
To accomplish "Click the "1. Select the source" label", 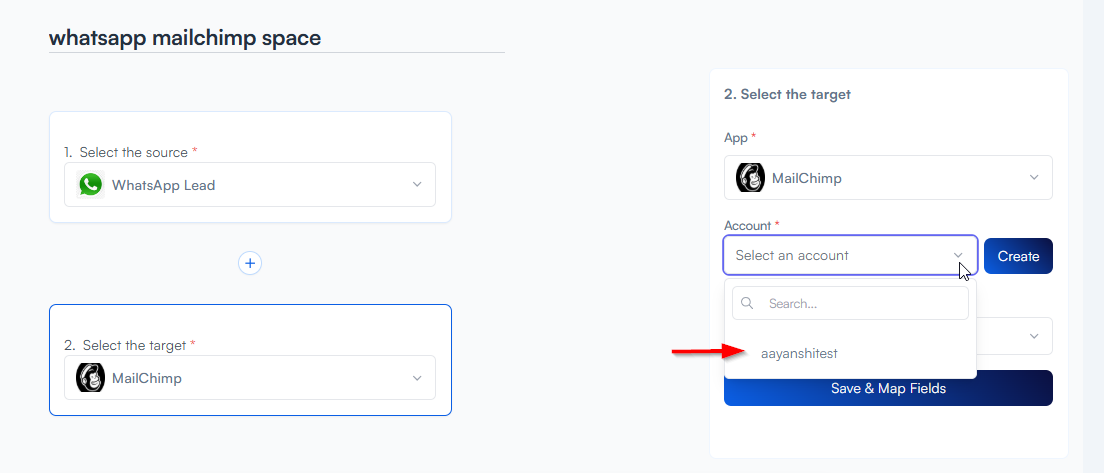I will click(129, 152).
